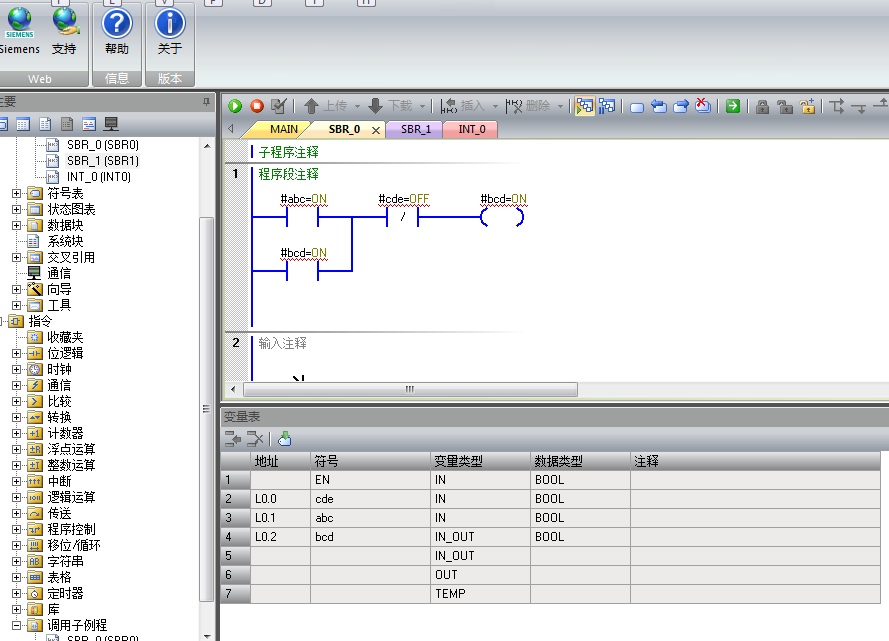Close the SBR_0 tab
The image size is (889, 641).
[x=376, y=130]
